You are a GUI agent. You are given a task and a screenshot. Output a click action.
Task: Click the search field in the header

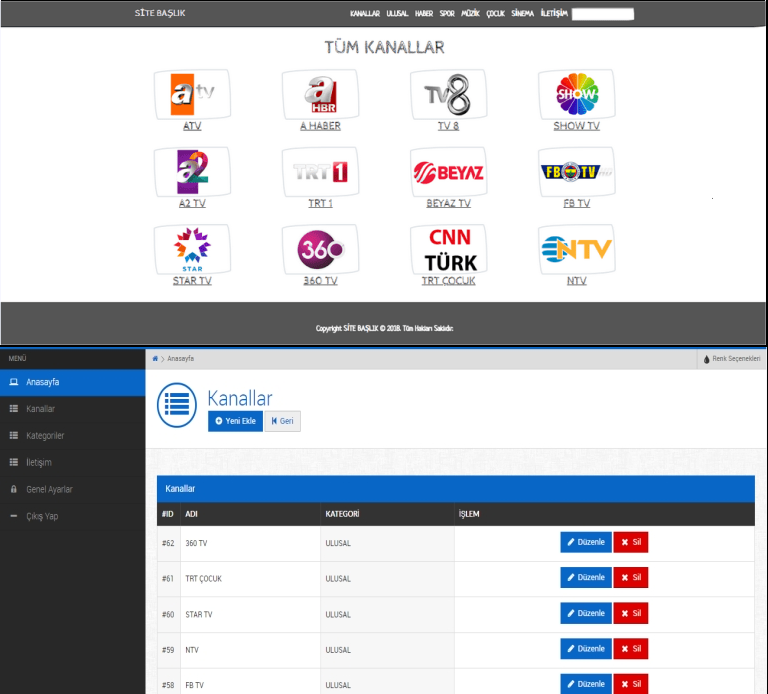point(603,14)
